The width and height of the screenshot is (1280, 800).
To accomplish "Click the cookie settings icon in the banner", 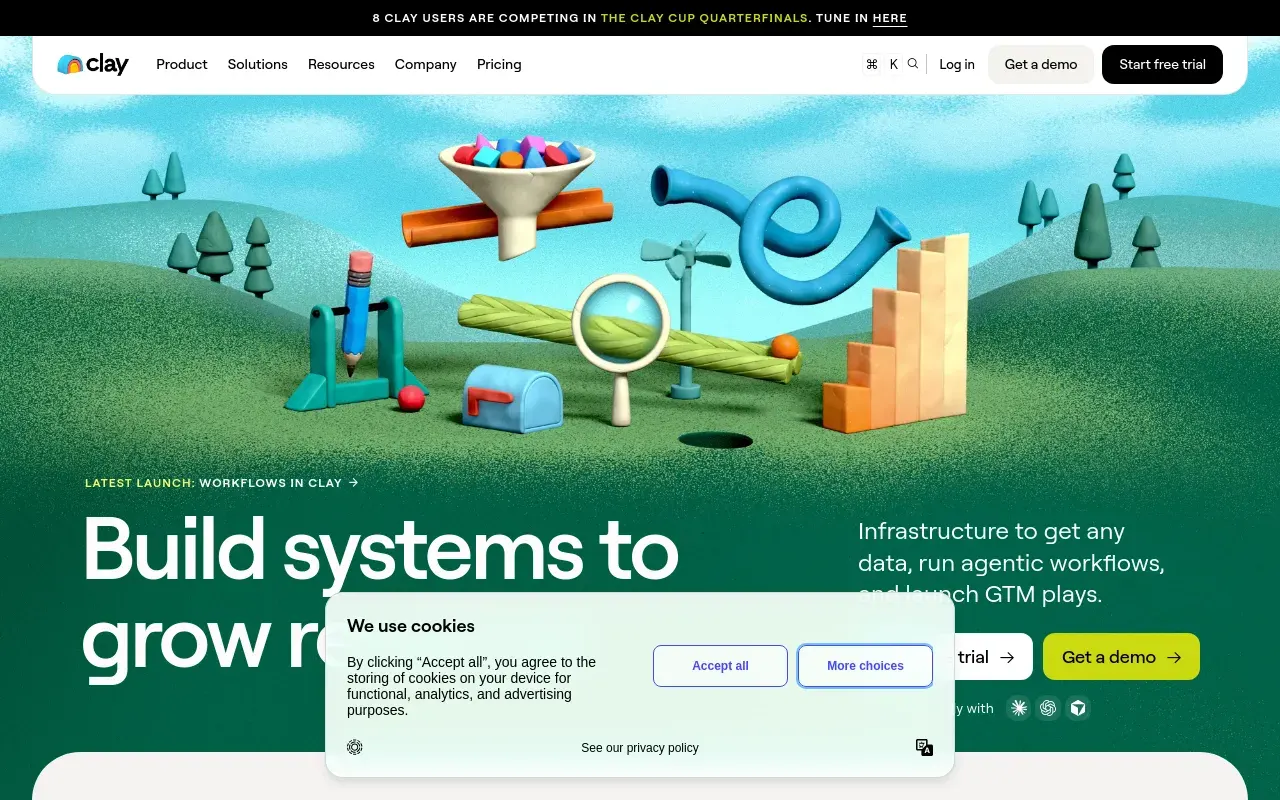I will (x=355, y=747).
